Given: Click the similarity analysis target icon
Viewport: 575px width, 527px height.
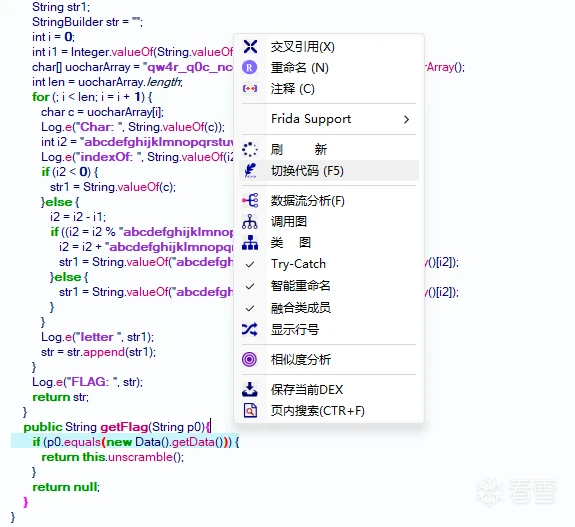Looking at the screenshot, I should (249, 359).
